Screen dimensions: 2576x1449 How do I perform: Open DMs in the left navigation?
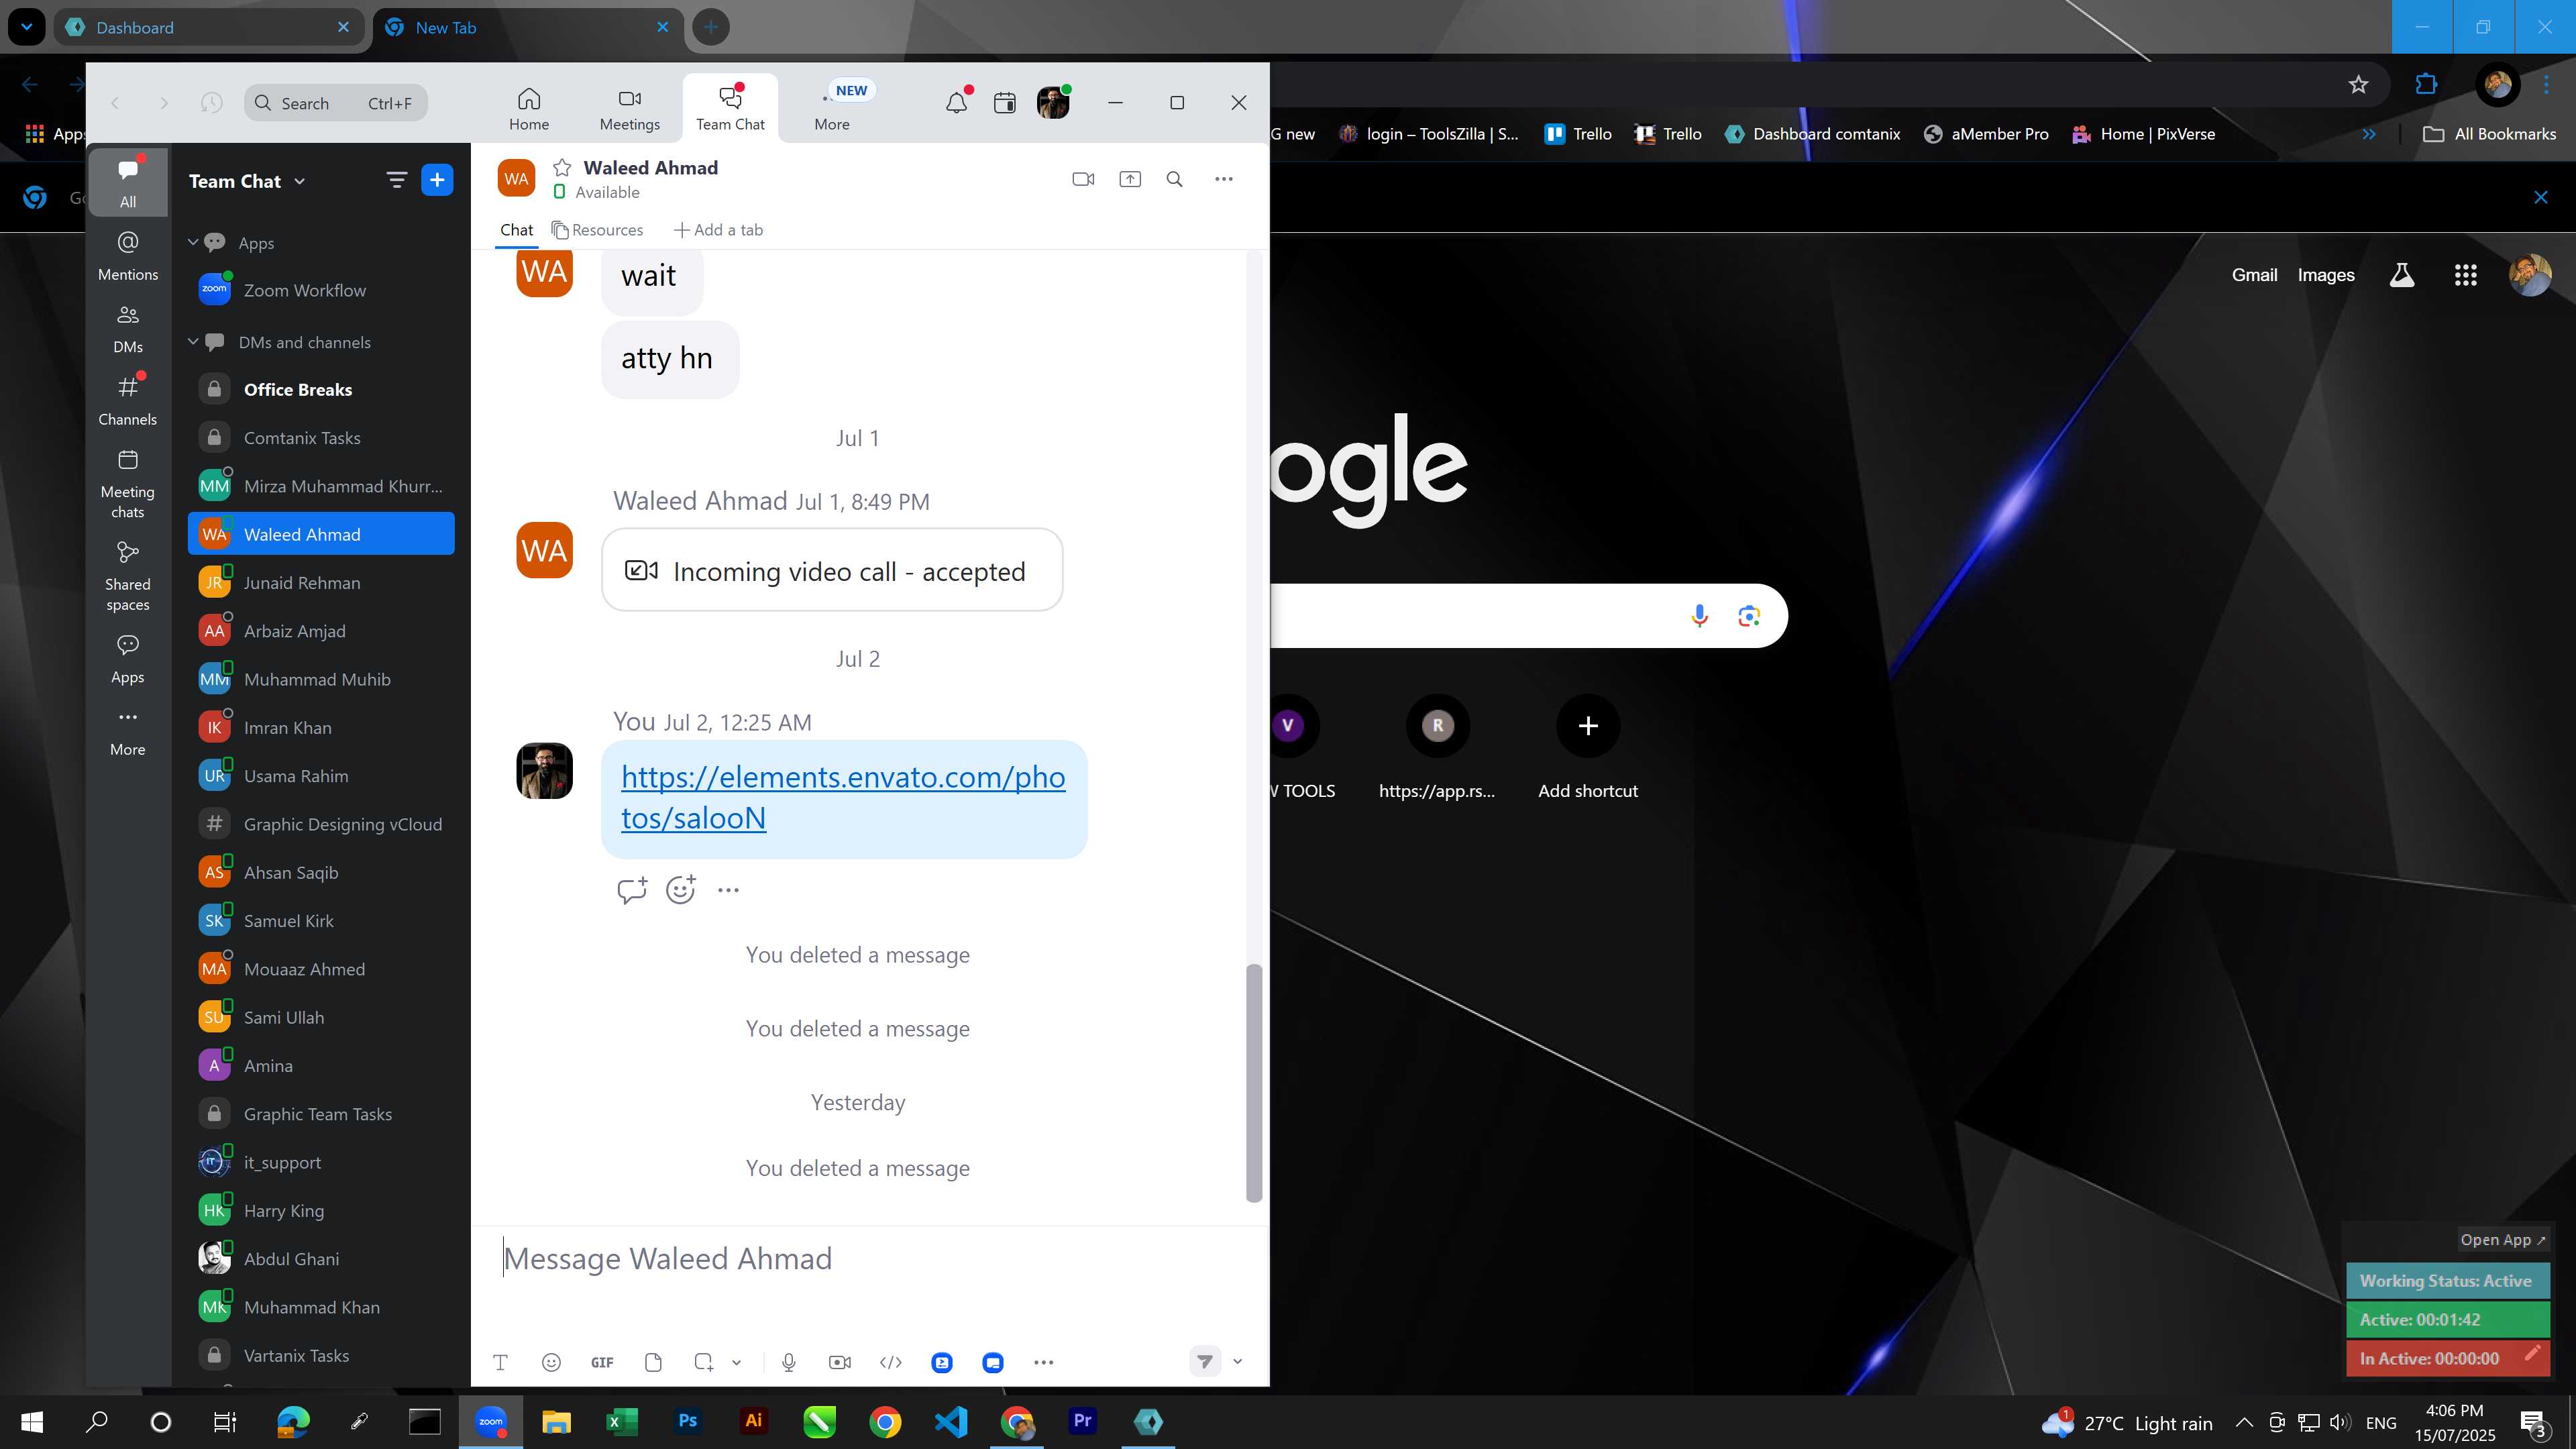tap(128, 328)
